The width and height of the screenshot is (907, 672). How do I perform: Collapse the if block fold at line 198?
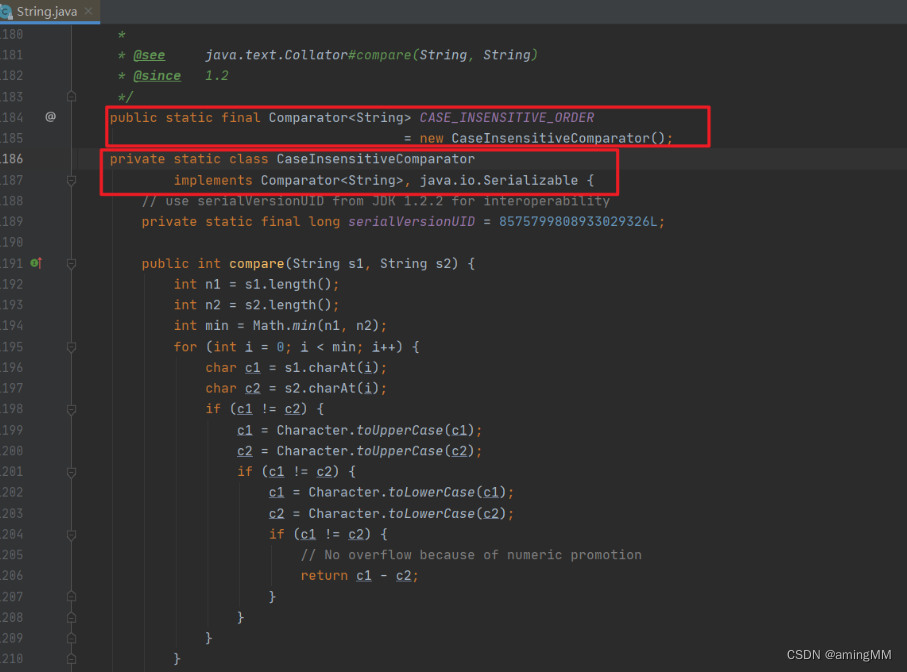[x=72, y=409]
